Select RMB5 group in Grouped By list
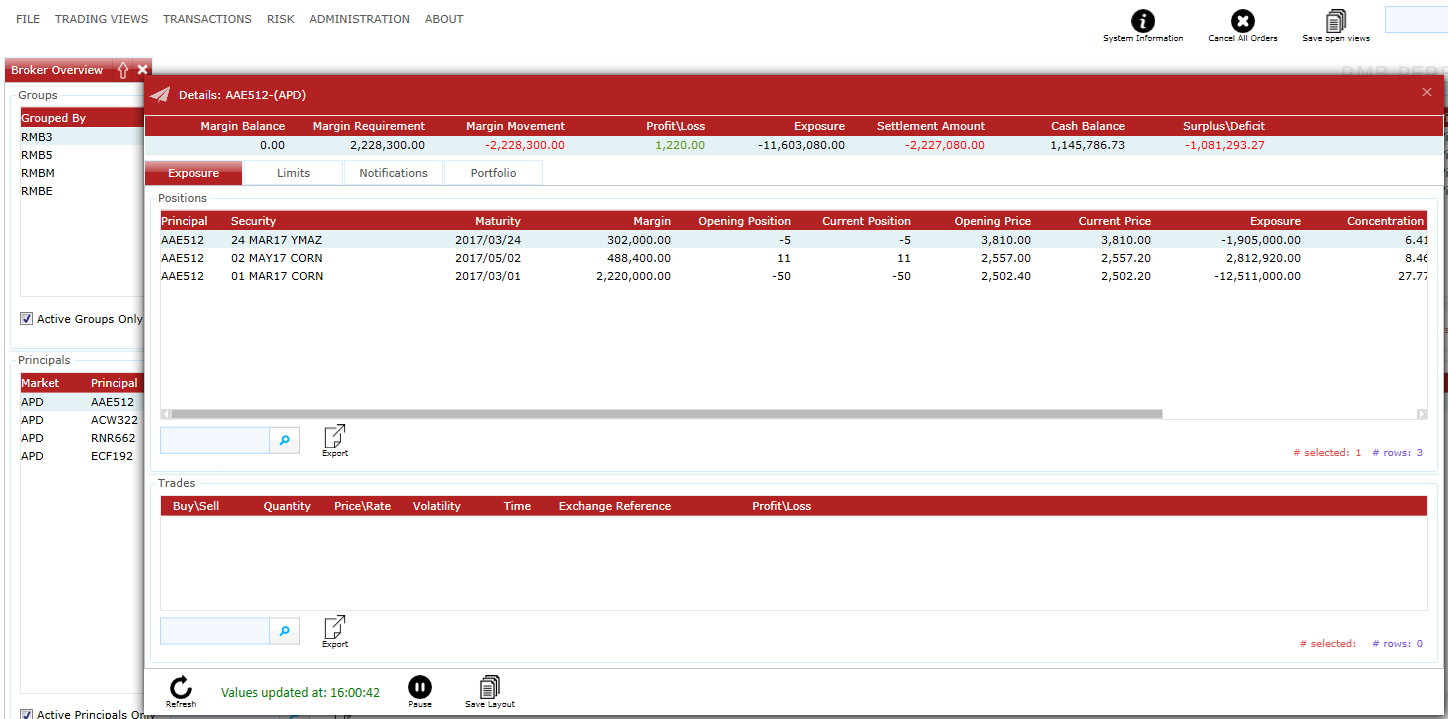Viewport: 1448px width, 719px height. pos(37,155)
